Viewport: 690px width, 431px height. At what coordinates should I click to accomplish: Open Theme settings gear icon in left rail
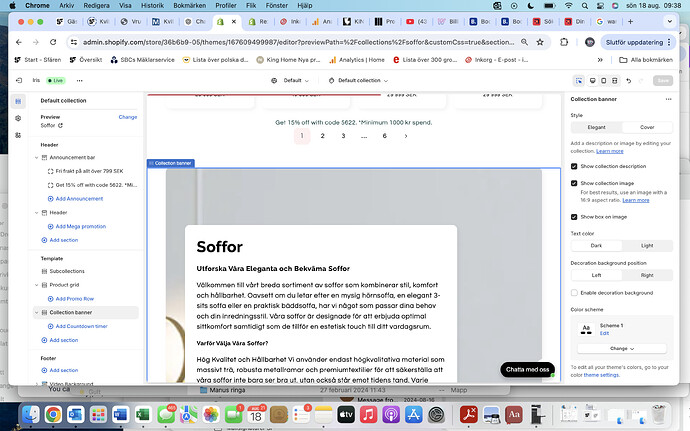[x=18, y=118]
